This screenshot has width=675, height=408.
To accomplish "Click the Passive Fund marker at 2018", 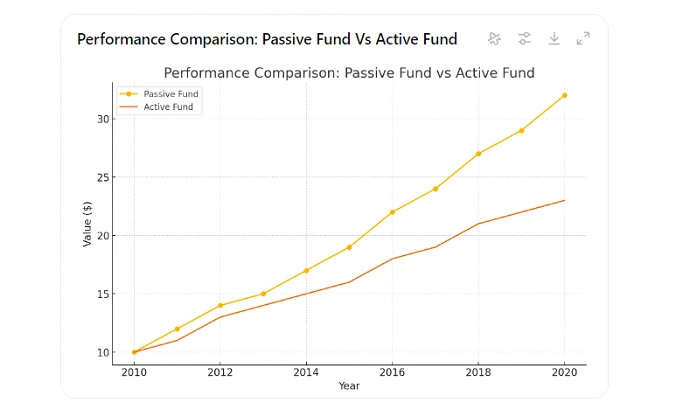I will [x=478, y=154].
